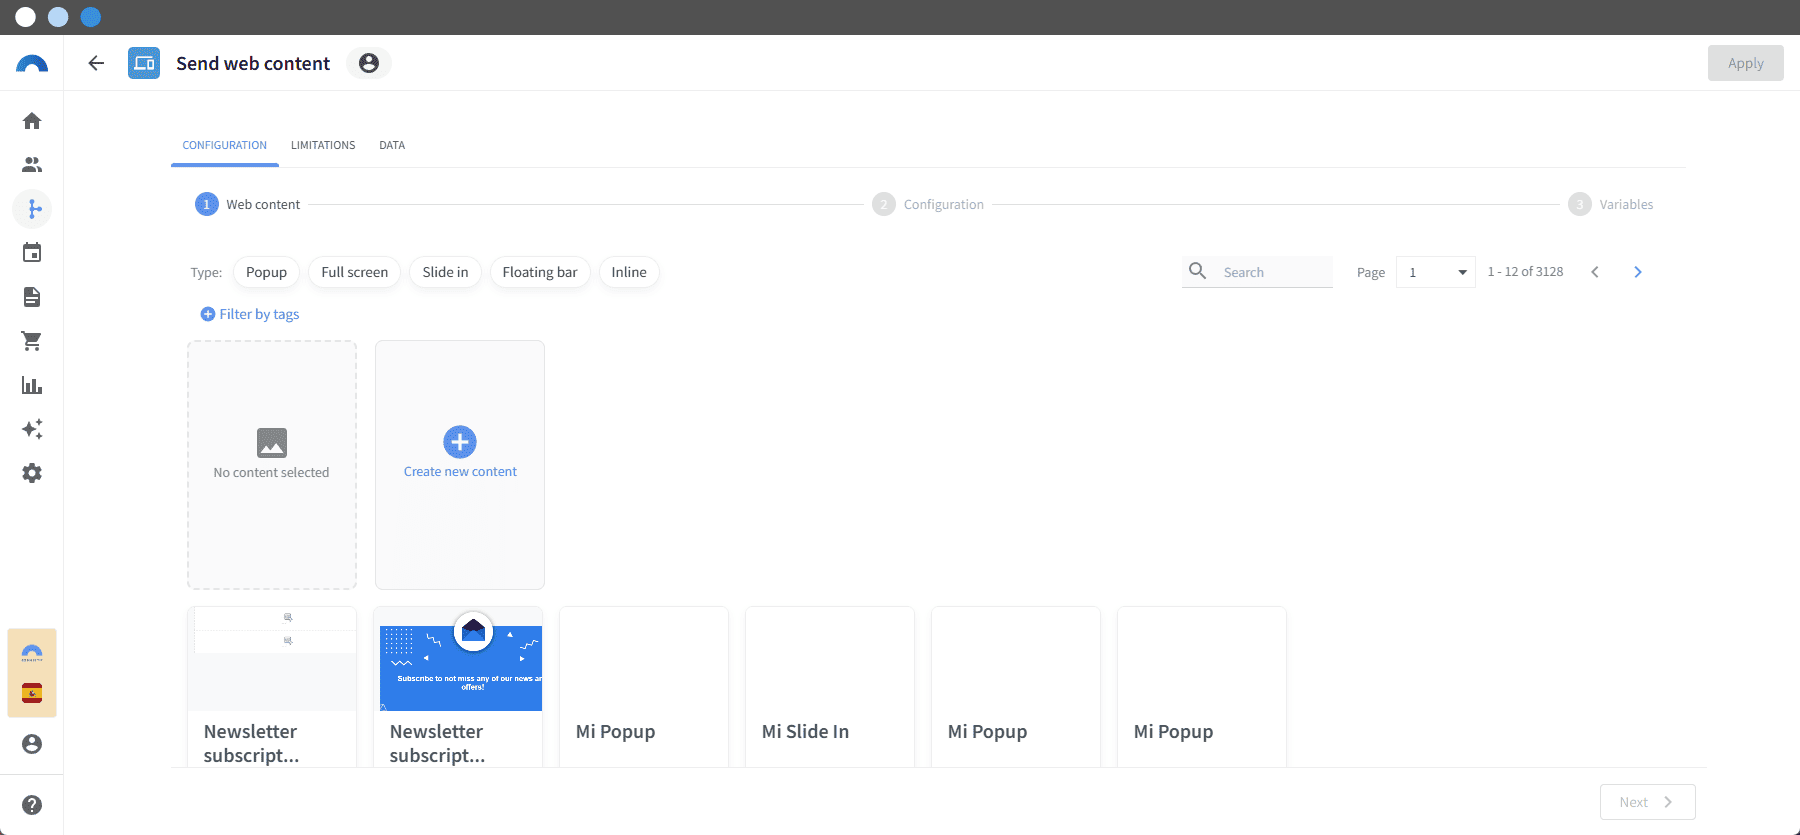Click the plus icon for new content
This screenshot has height=835, width=1800.
[460, 442]
